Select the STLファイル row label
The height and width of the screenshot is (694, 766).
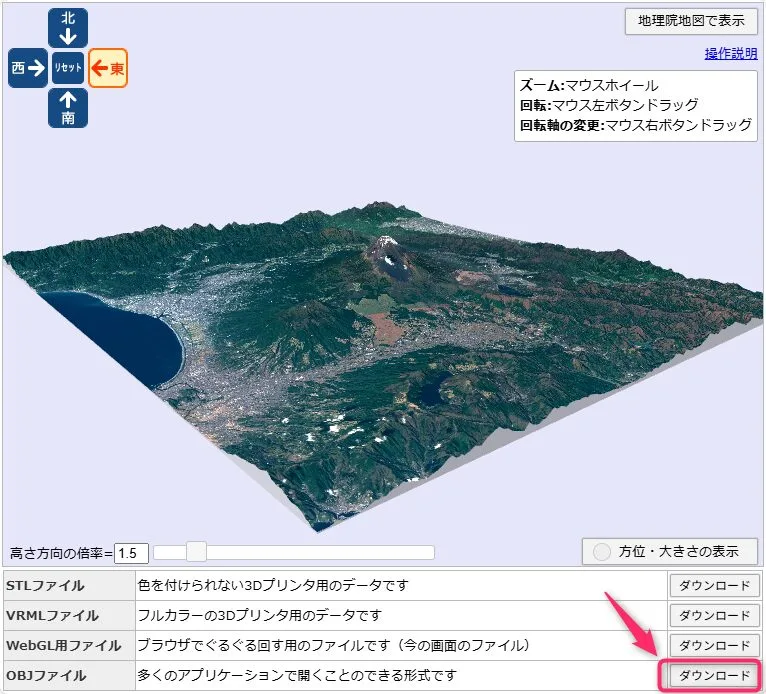click(46, 586)
